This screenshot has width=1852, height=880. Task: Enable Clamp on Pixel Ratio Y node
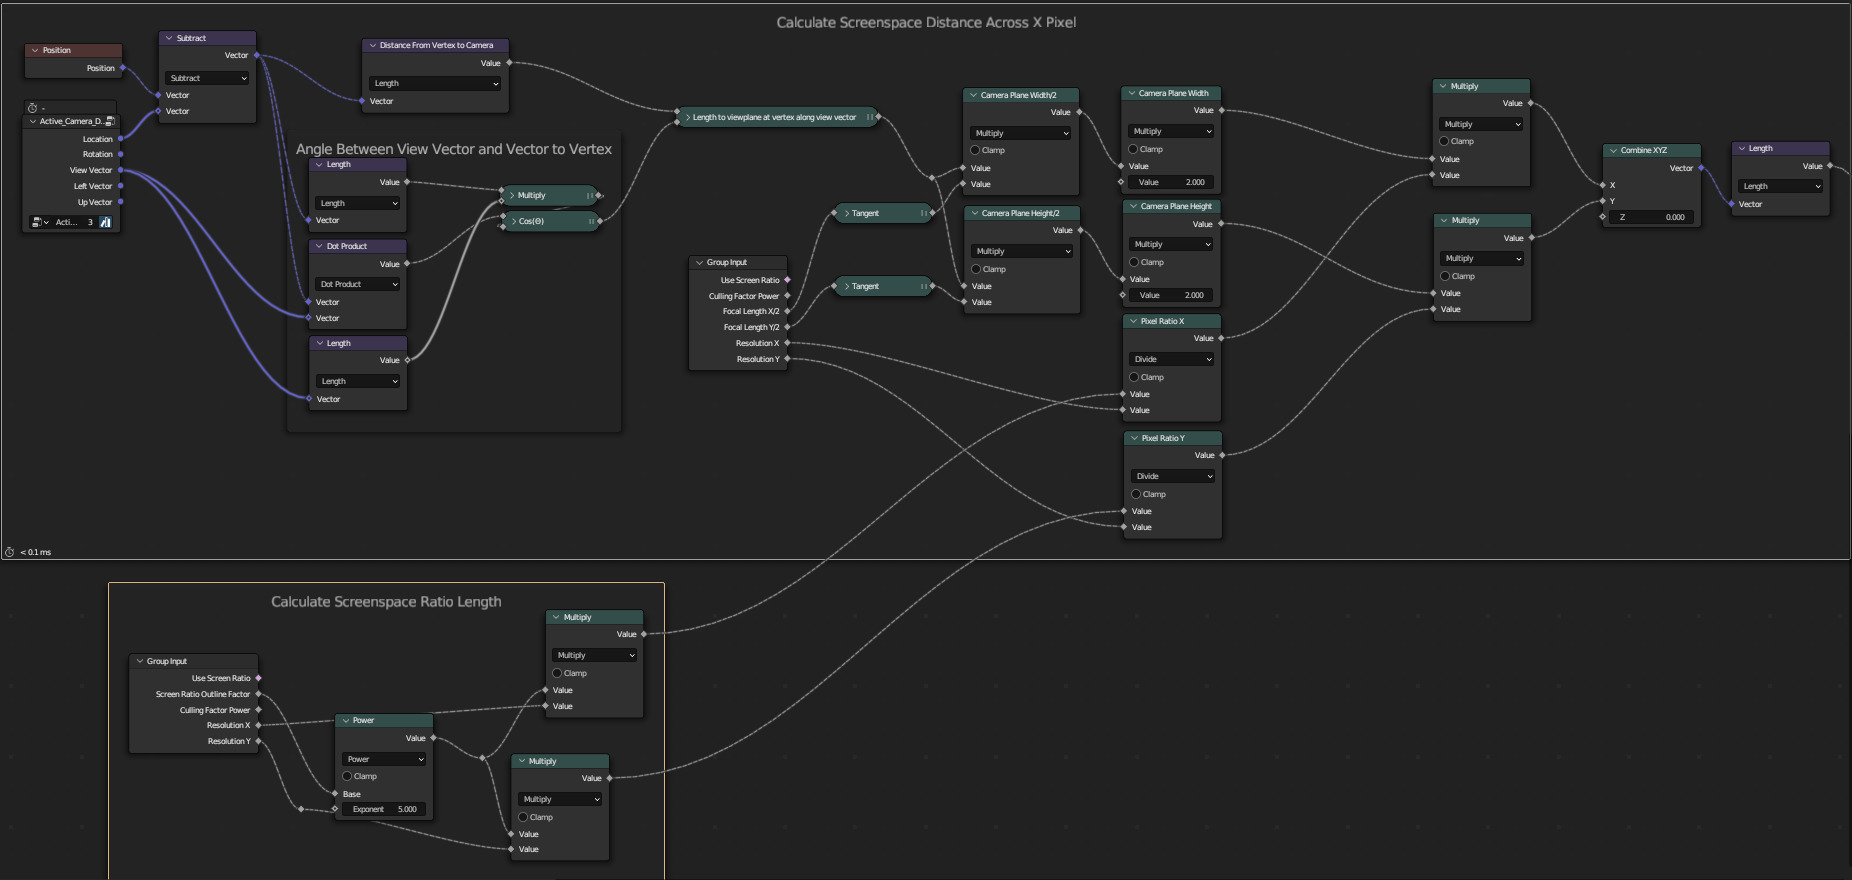(1136, 494)
